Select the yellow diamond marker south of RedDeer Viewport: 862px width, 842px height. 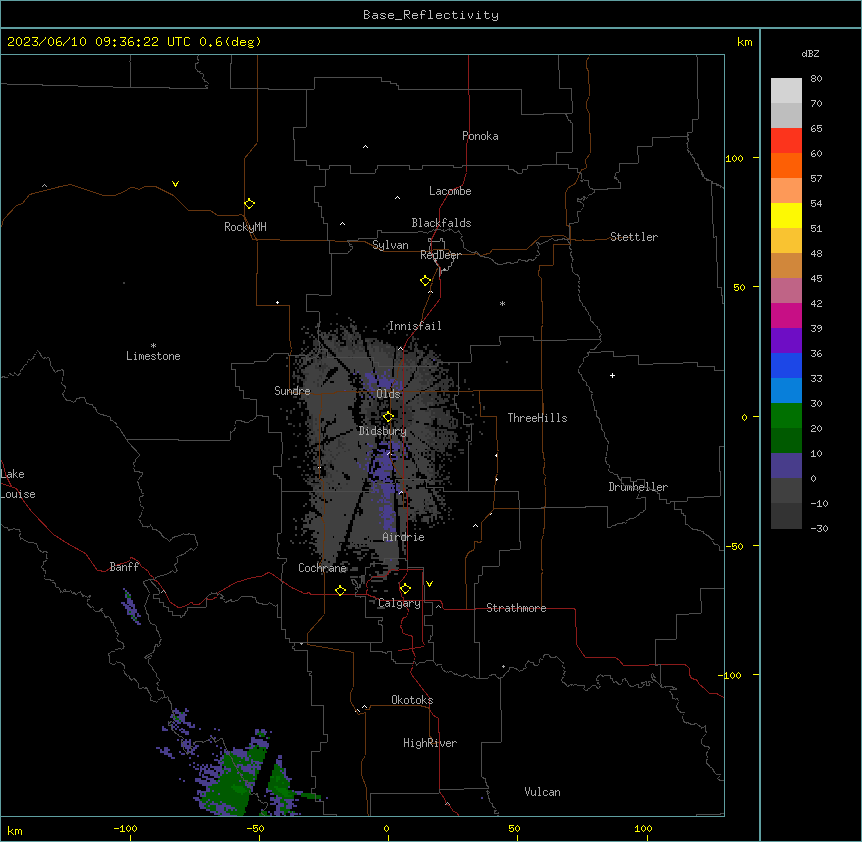[x=425, y=281]
